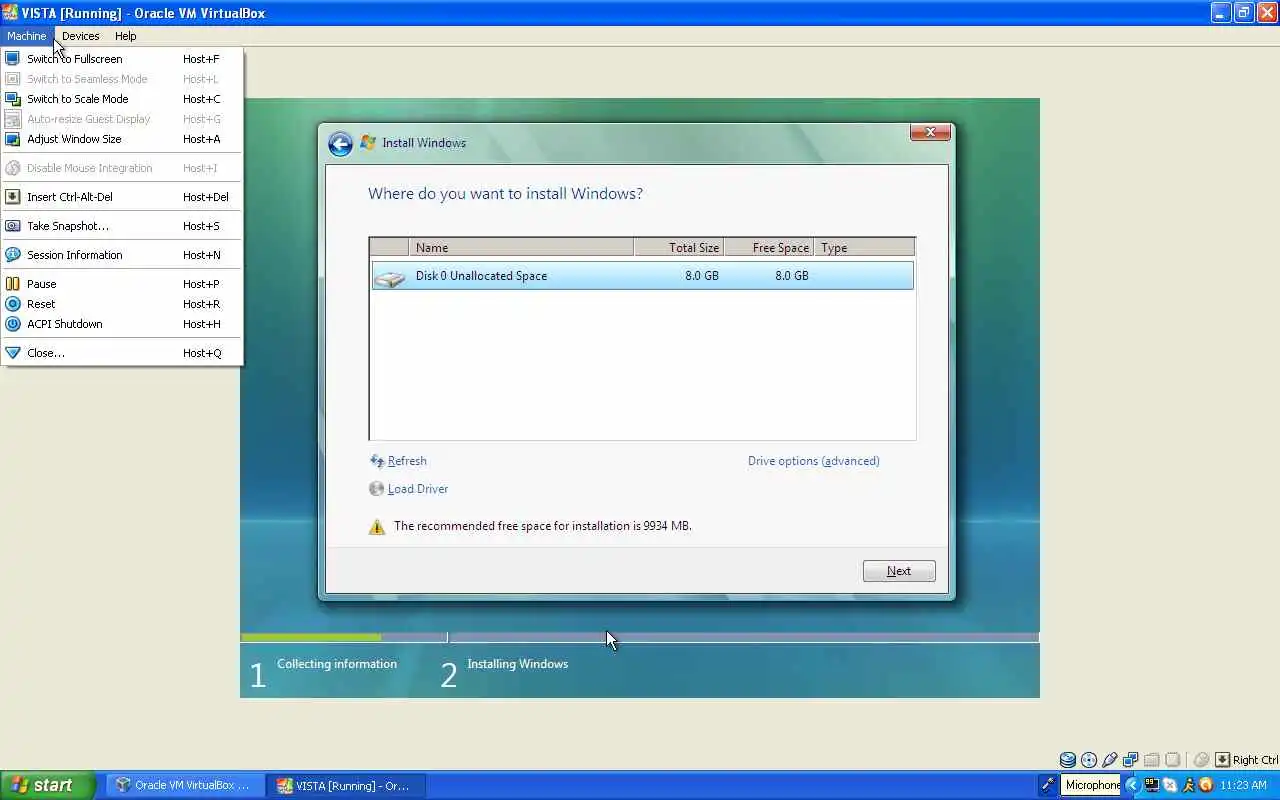
Task: Click the Next button
Action: 899,571
